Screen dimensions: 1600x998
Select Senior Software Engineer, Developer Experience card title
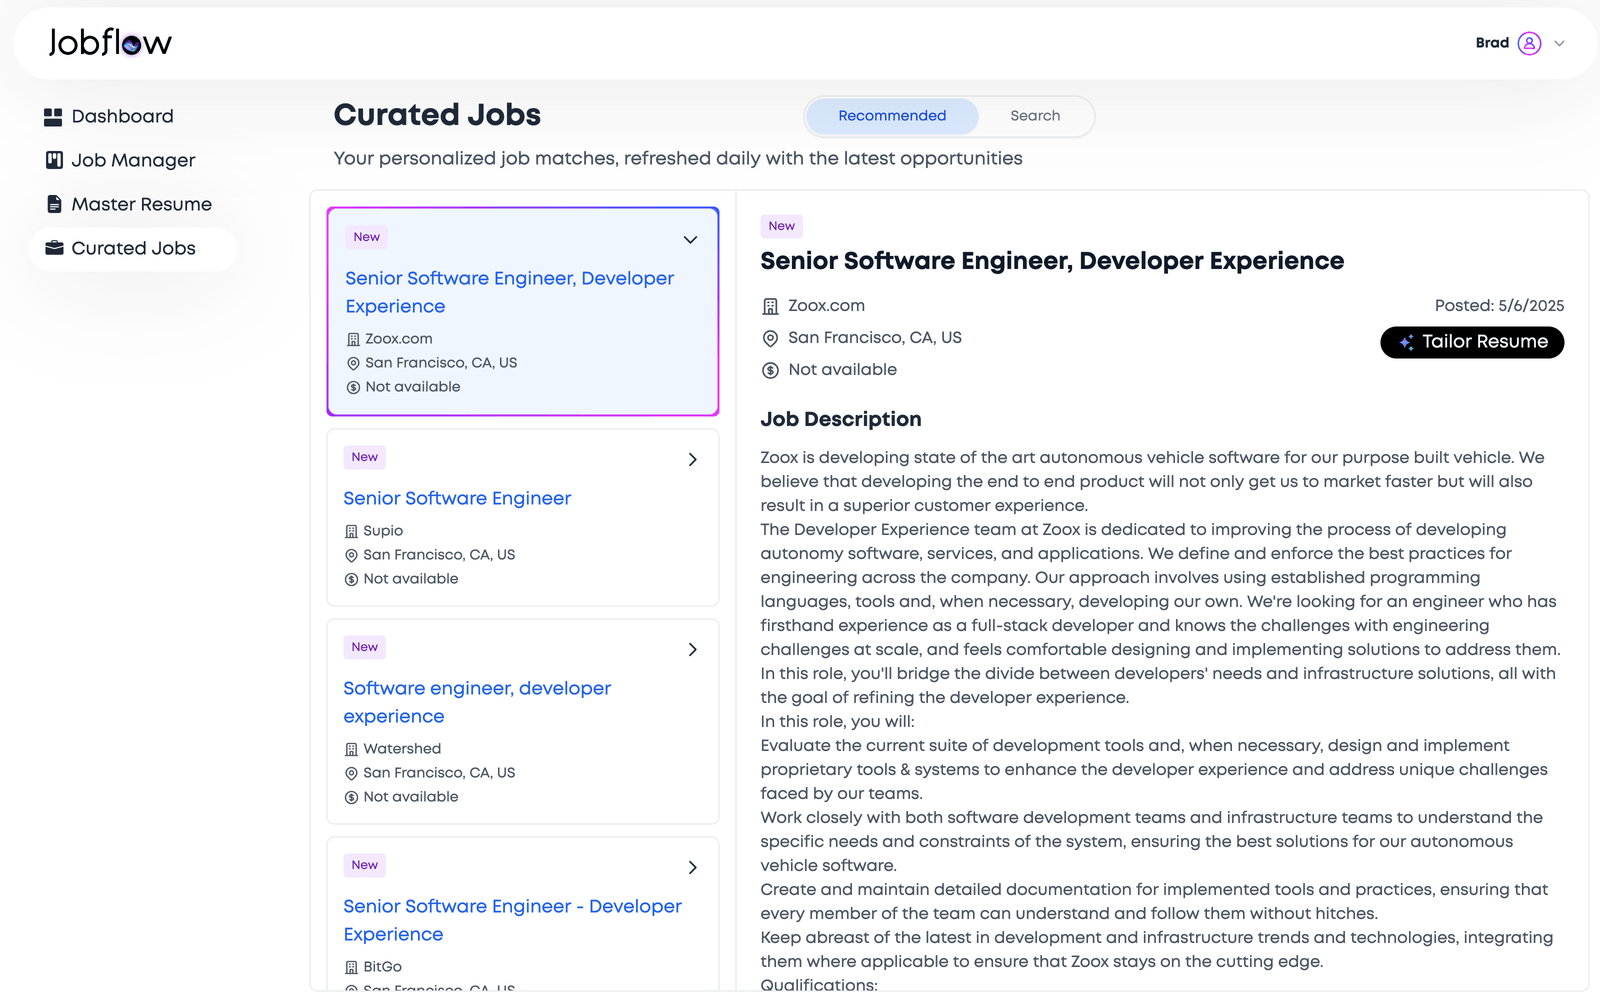(509, 292)
